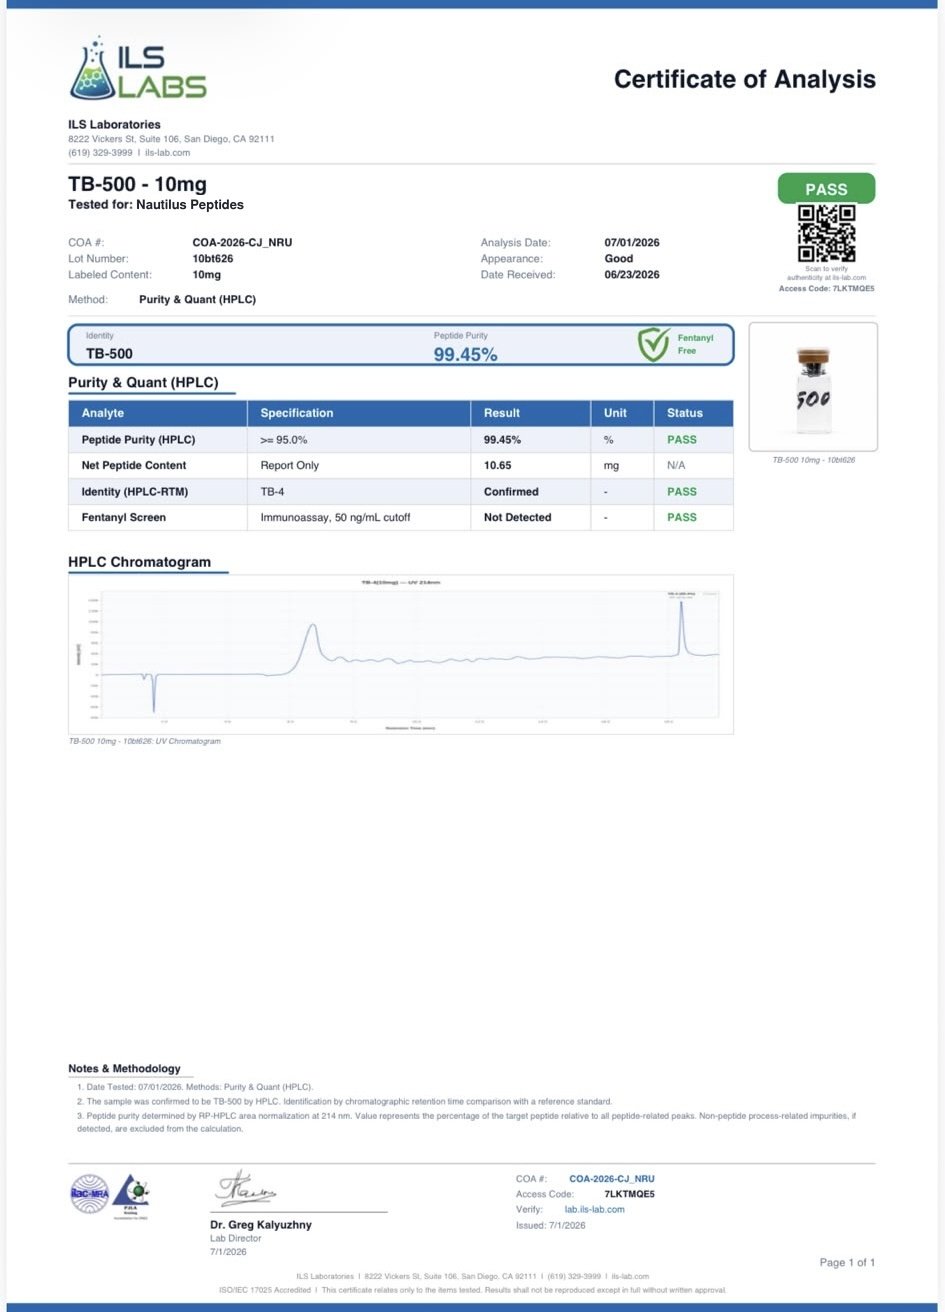This screenshot has width=945, height=1312.
Task: Click Page 1 of 1 indicator
Action: [x=847, y=1263]
